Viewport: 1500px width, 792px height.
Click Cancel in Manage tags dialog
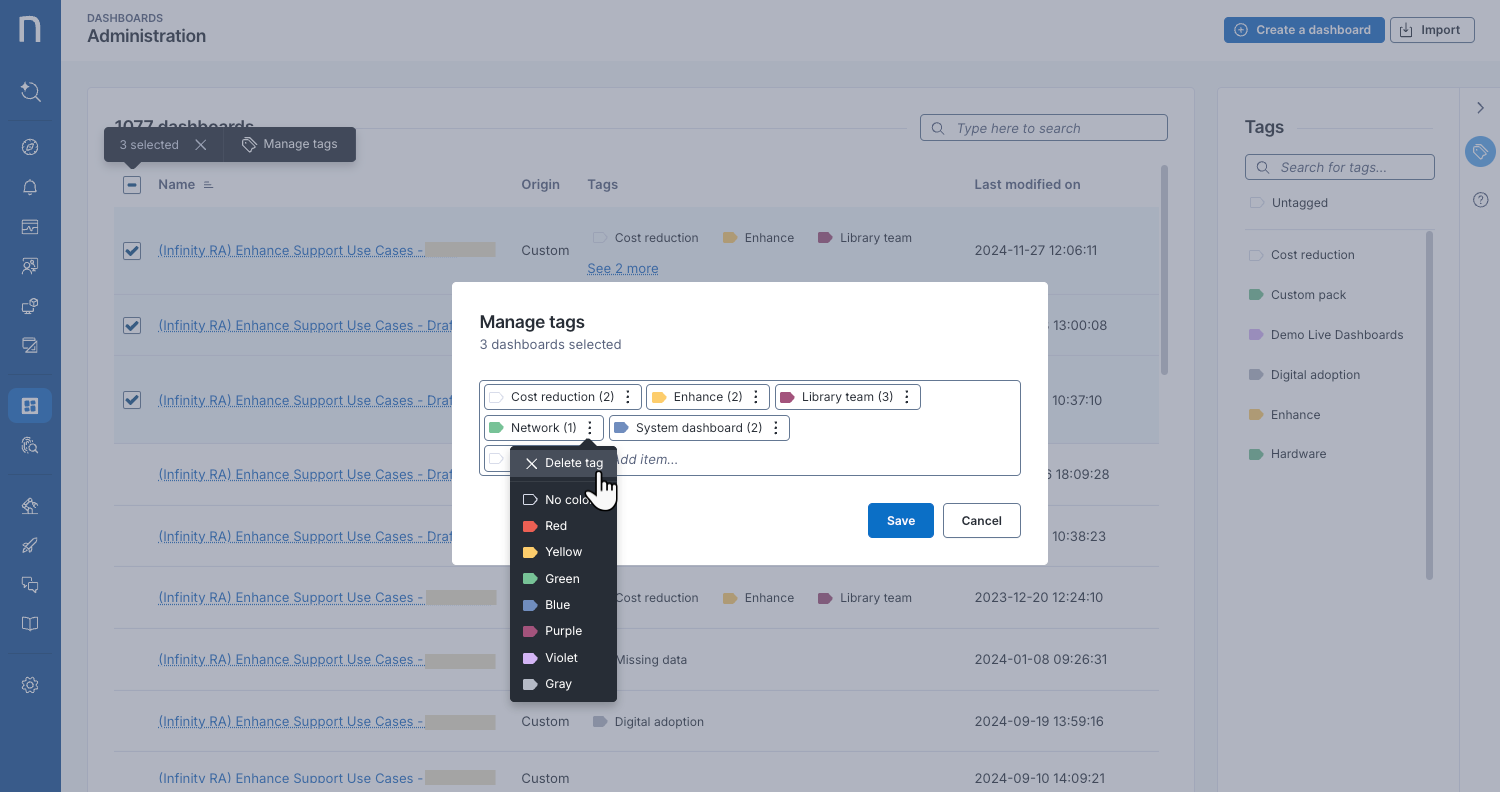pyautogui.click(x=981, y=520)
